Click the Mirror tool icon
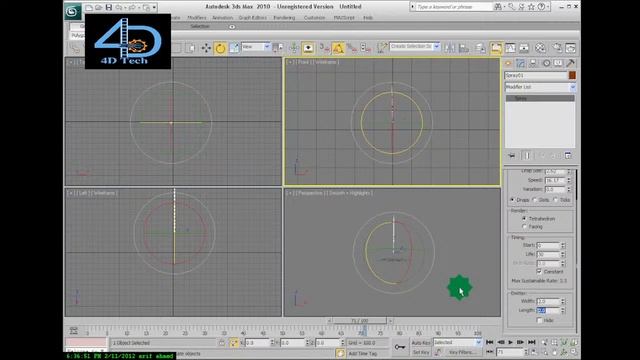 [450, 48]
